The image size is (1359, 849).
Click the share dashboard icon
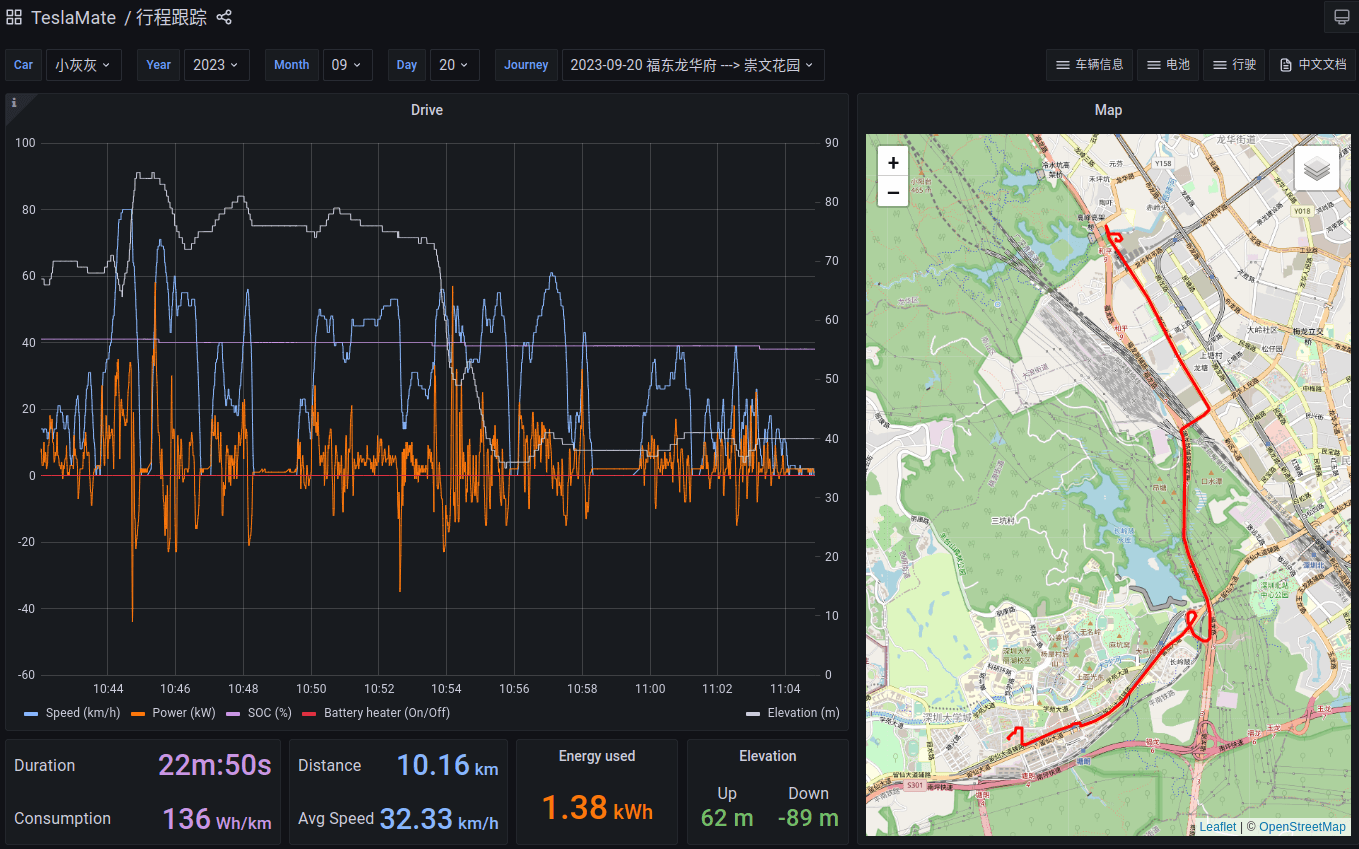point(224,17)
